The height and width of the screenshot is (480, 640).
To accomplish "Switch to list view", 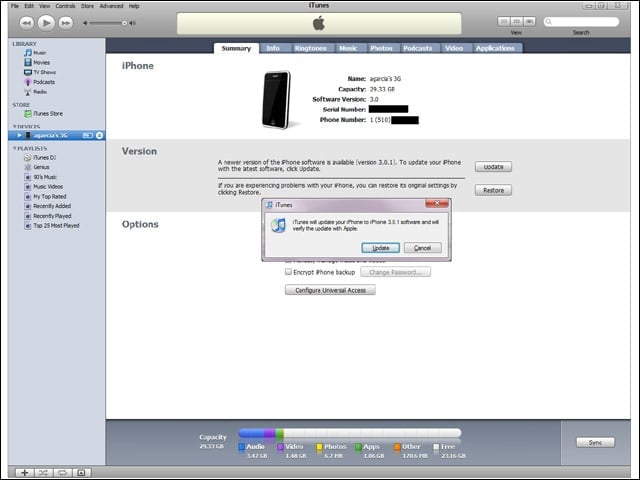I will pyautogui.click(x=504, y=21).
